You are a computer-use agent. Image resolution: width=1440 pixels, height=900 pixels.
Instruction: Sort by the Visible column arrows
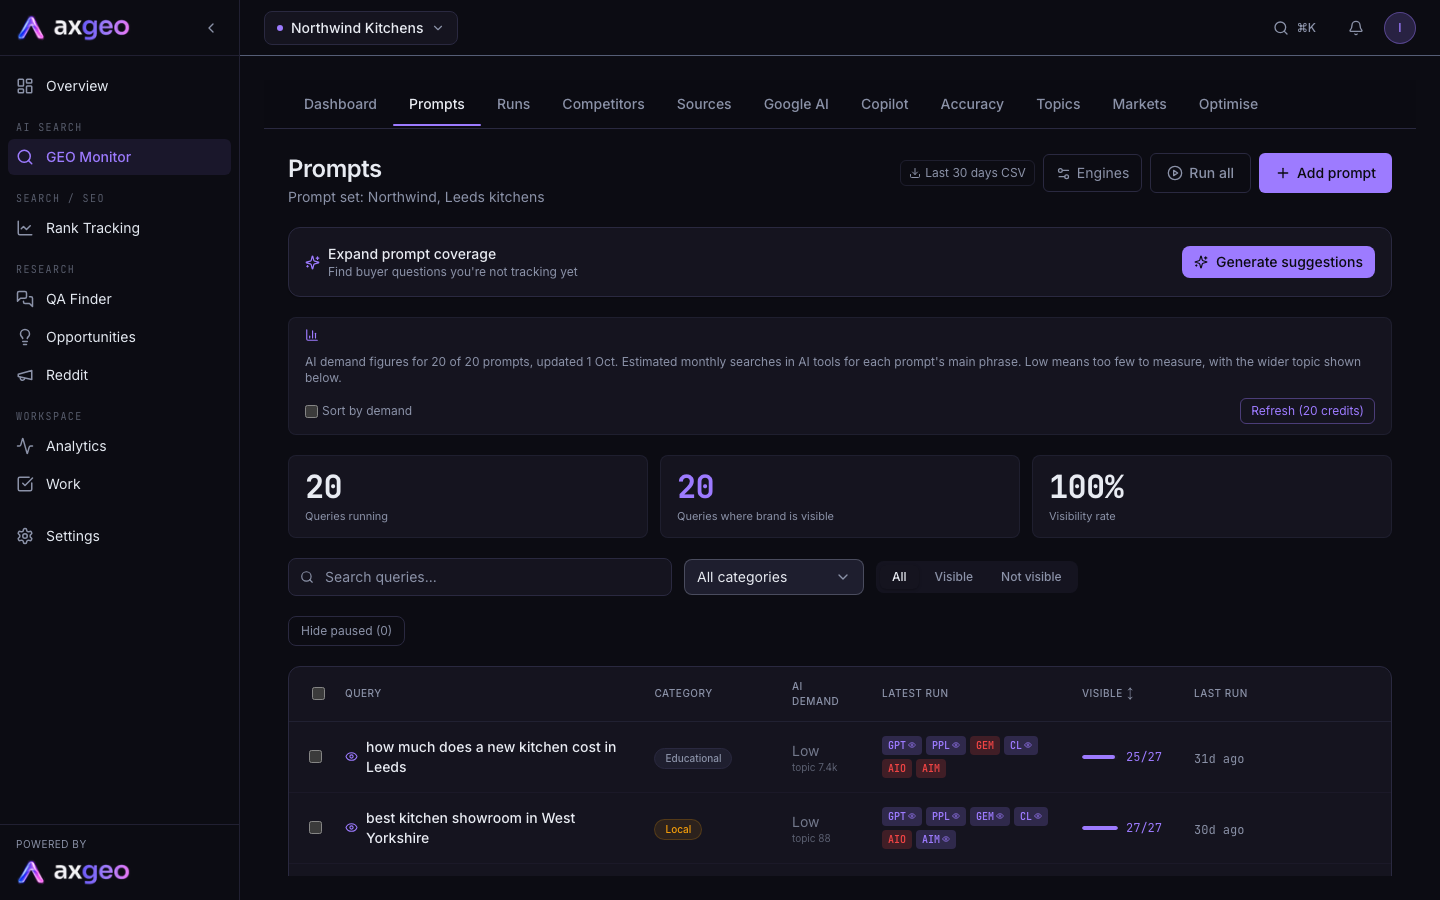(1130, 693)
